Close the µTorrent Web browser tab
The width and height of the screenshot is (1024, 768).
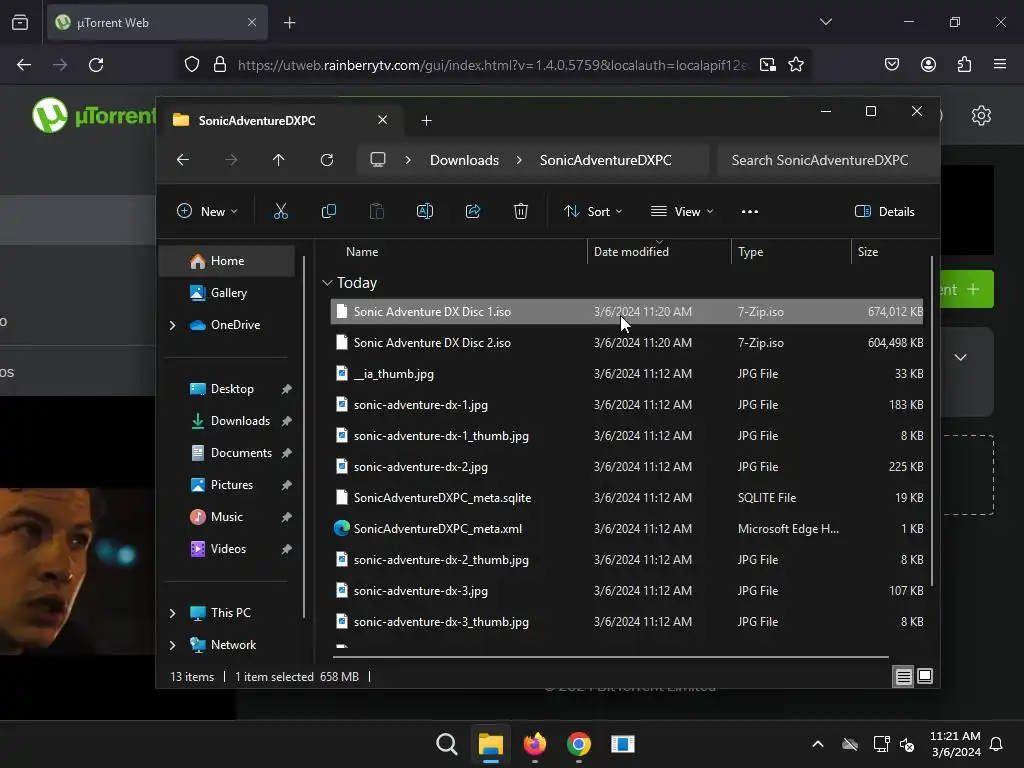coord(252,23)
